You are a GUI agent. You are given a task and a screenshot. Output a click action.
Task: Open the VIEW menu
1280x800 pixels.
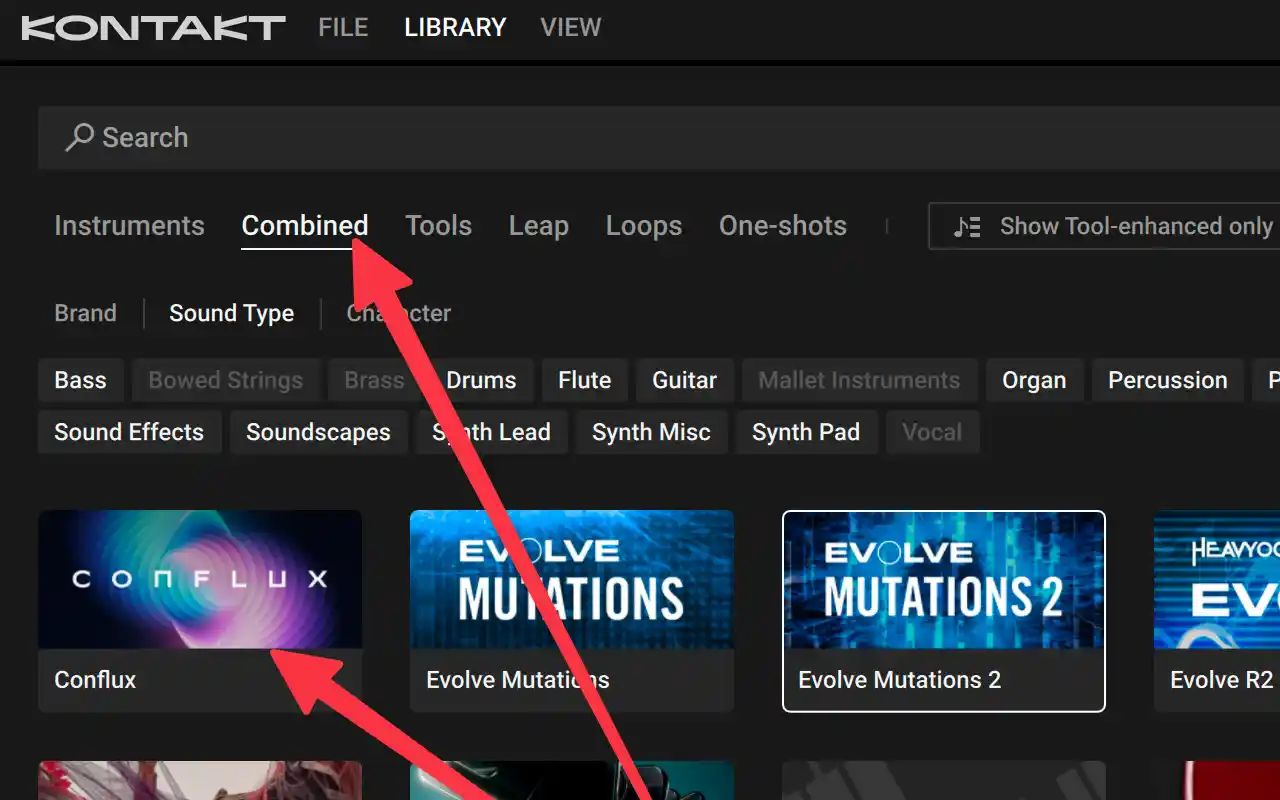(x=571, y=27)
